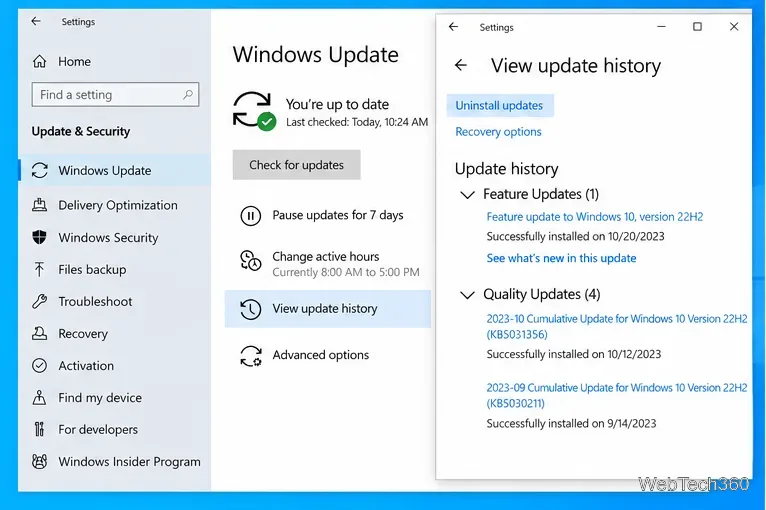Viewport: 766px width, 510px height.
Task: Open Feature update to Windows 10, version 22H2 link
Action: click(595, 217)
